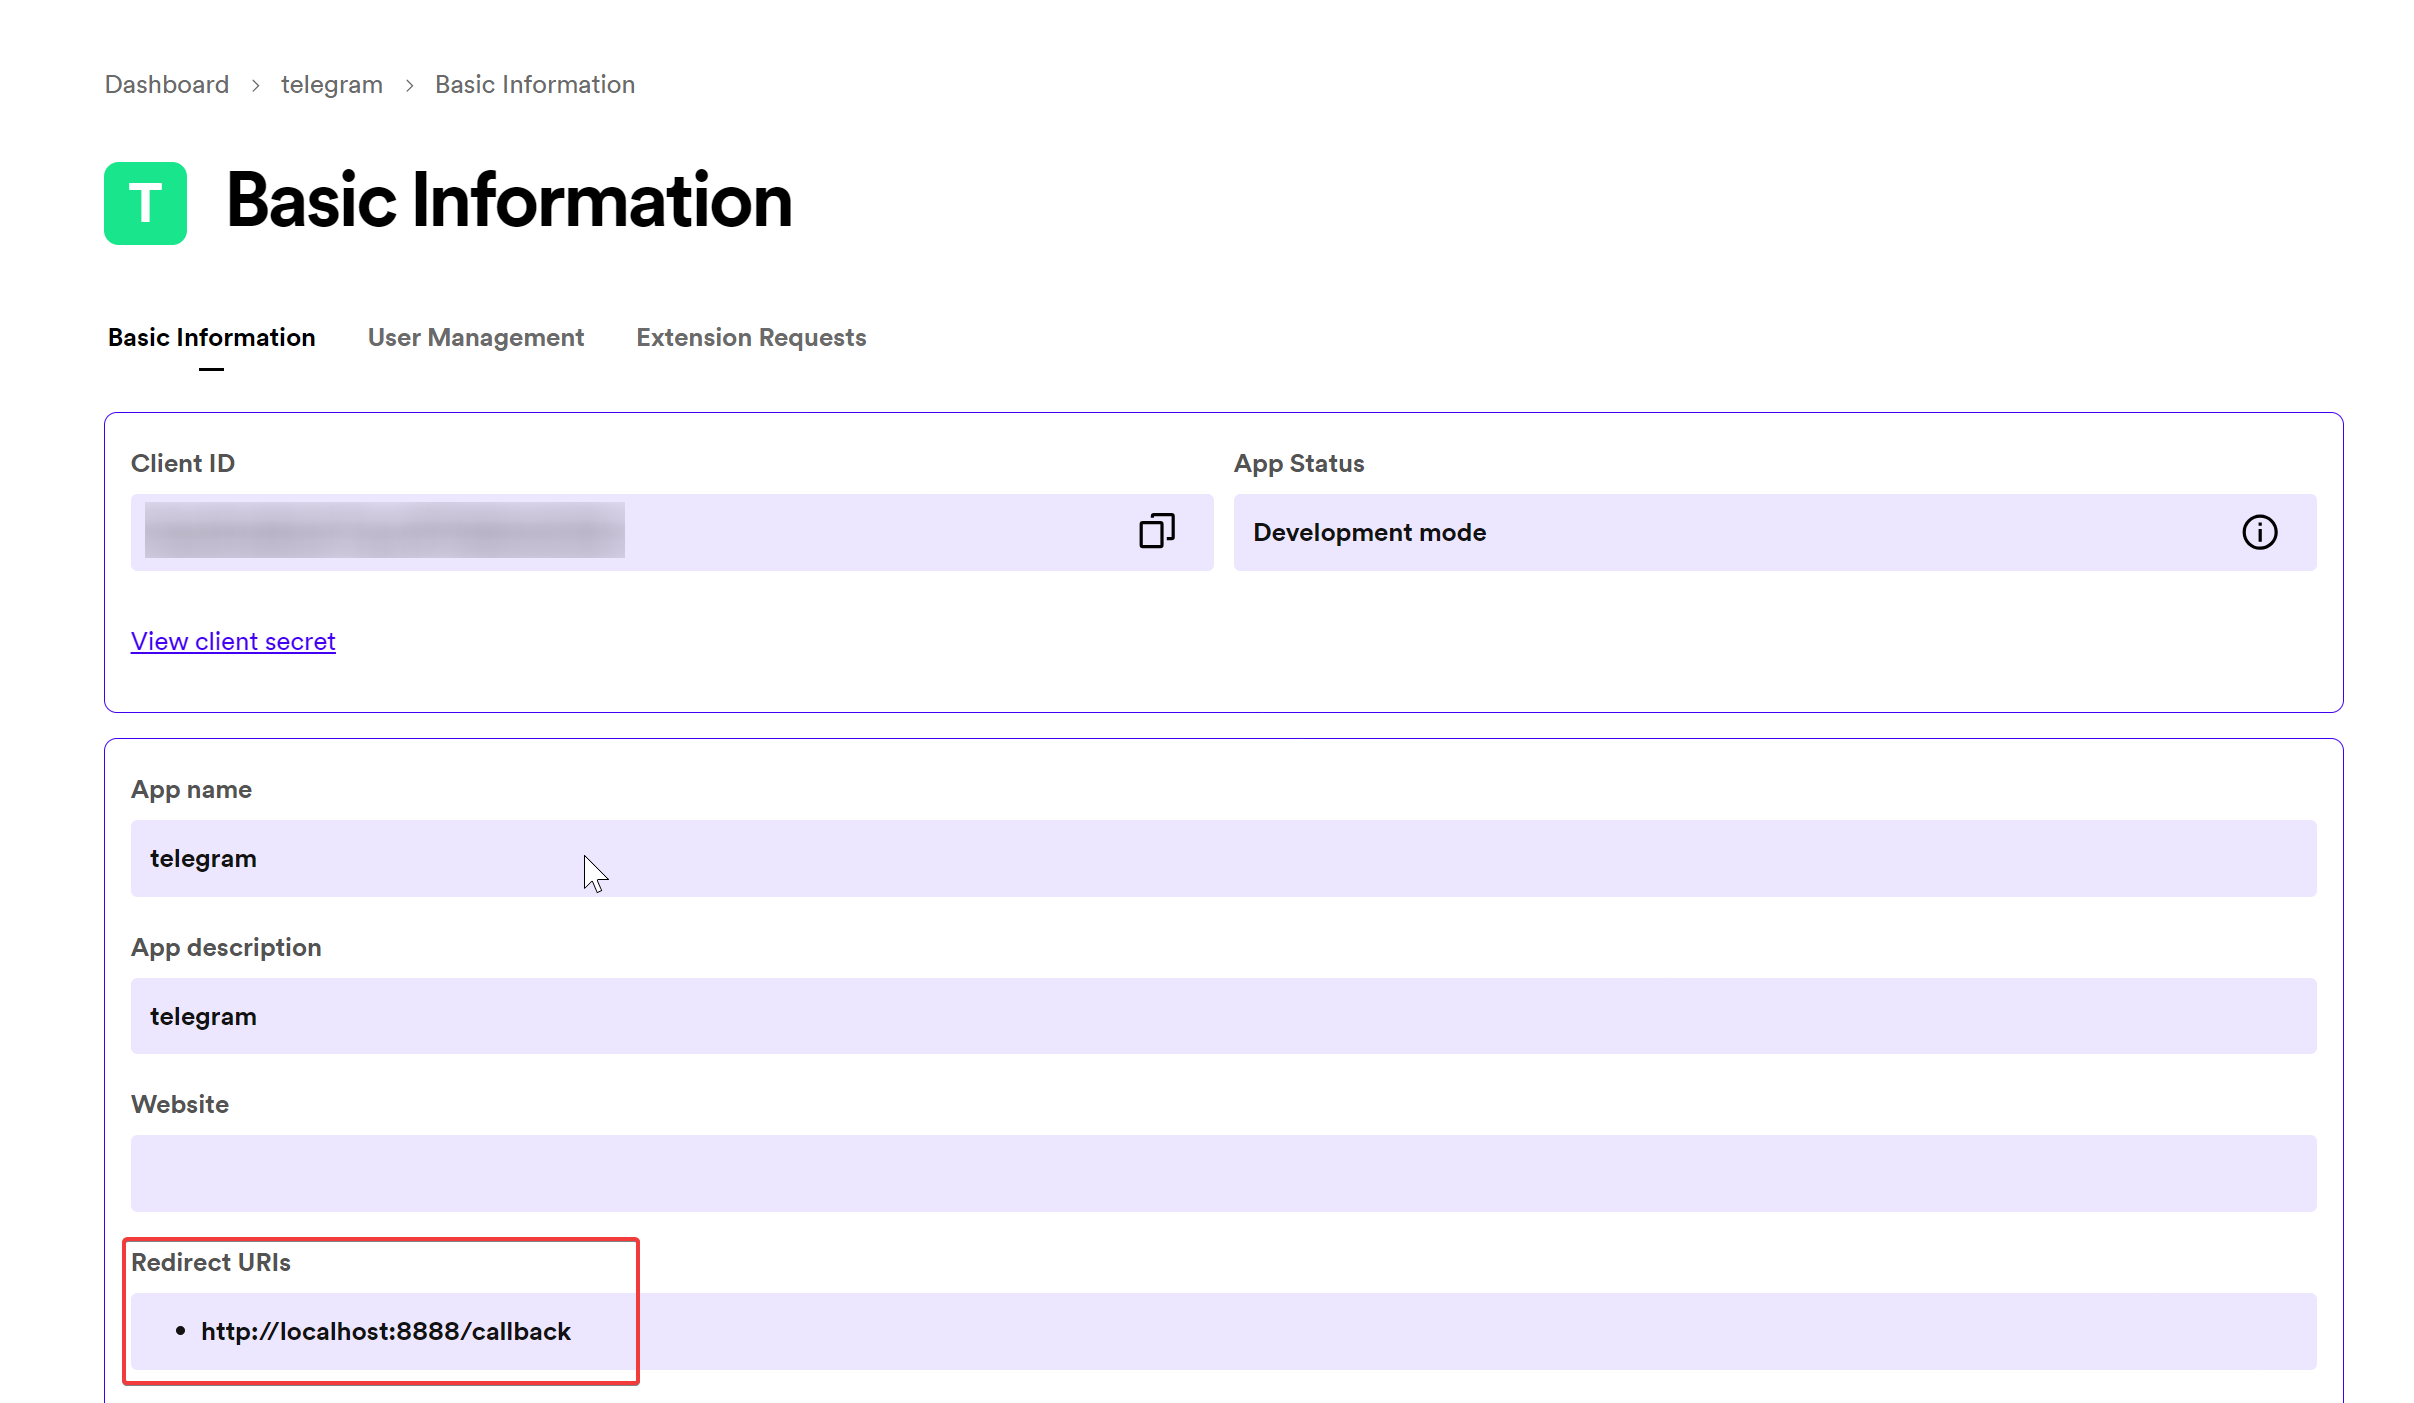The height and width of the screenshot is (1403, 2414).
Task: Click first breadcrumb chevron after Dashboard
Action: coord(256,86)
